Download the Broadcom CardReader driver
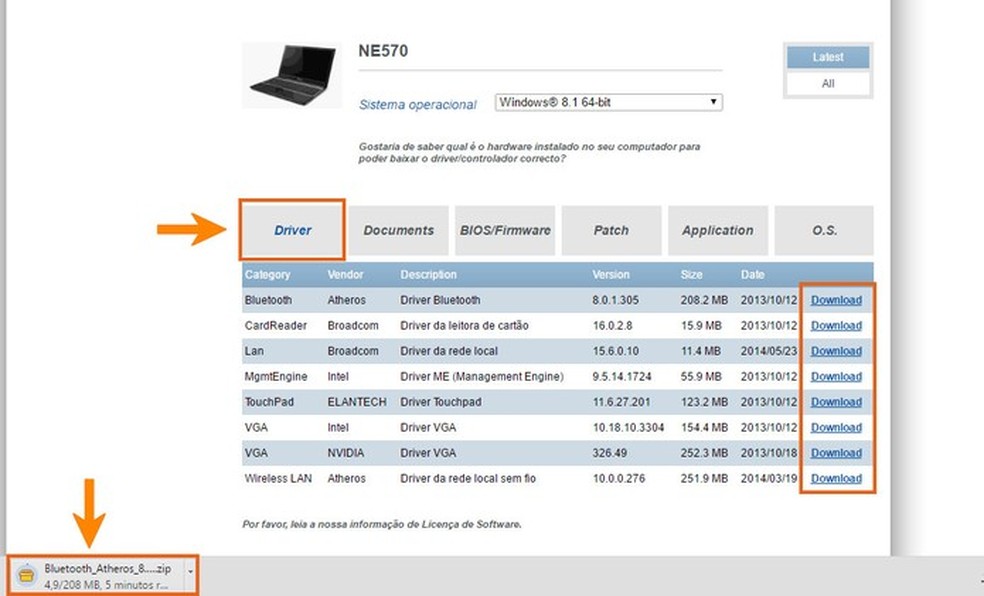The image size is (984, 596). pyautogui.click(x=836, y=325)
